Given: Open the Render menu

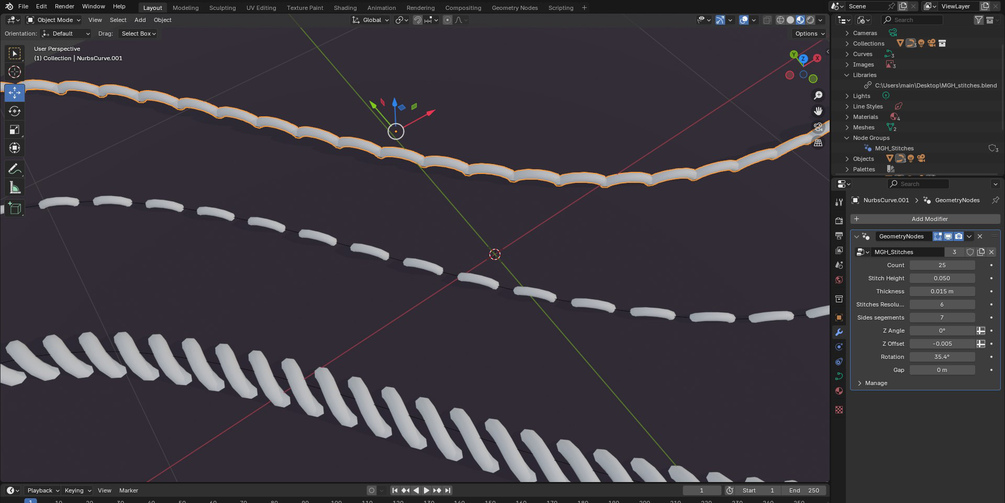Looking at the screenshot, I should click(64, 6).
